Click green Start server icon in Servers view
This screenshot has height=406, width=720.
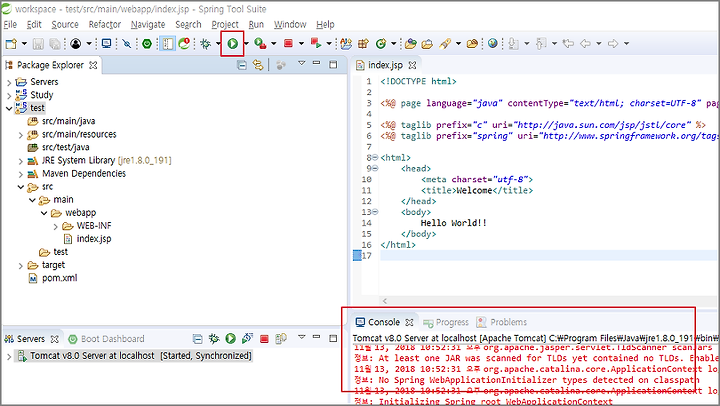pyautogui.click(x=231, y=339)
